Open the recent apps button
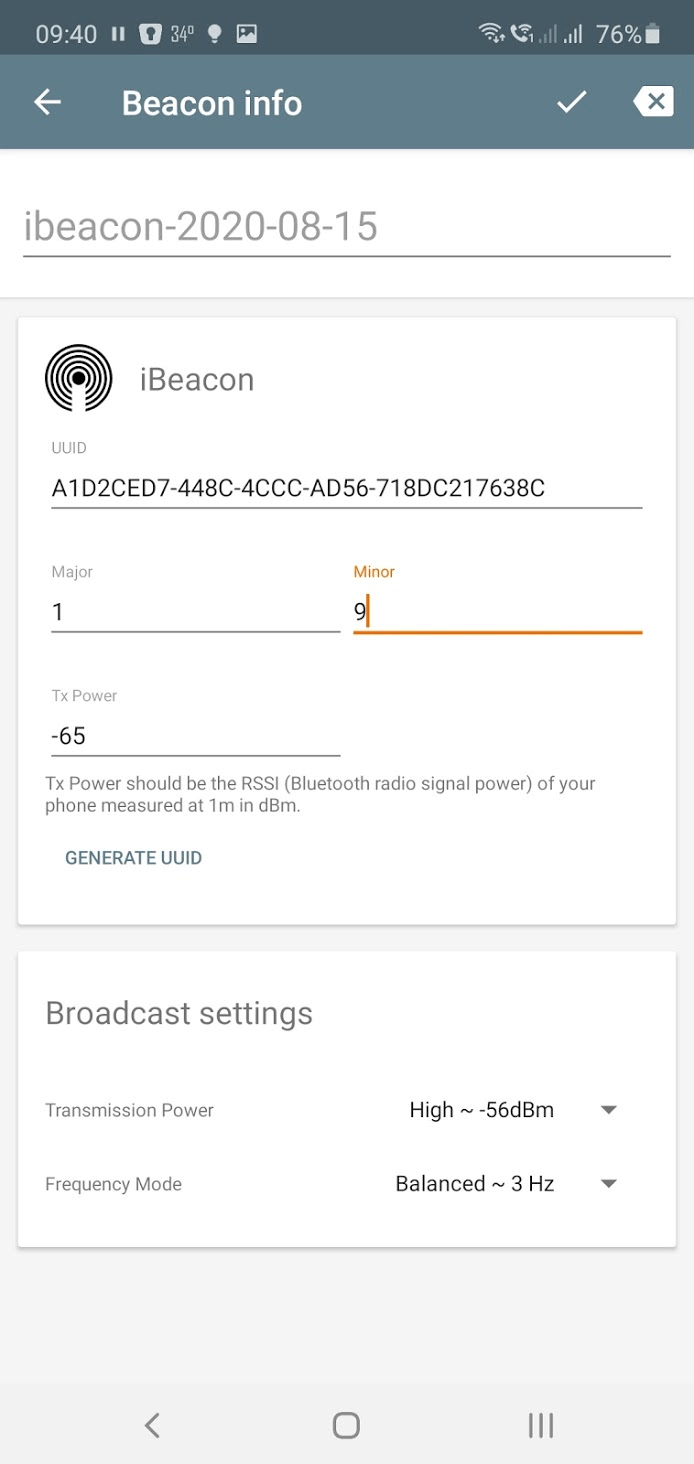Viewport: 694px width, 1464px height. (540, 1425)
